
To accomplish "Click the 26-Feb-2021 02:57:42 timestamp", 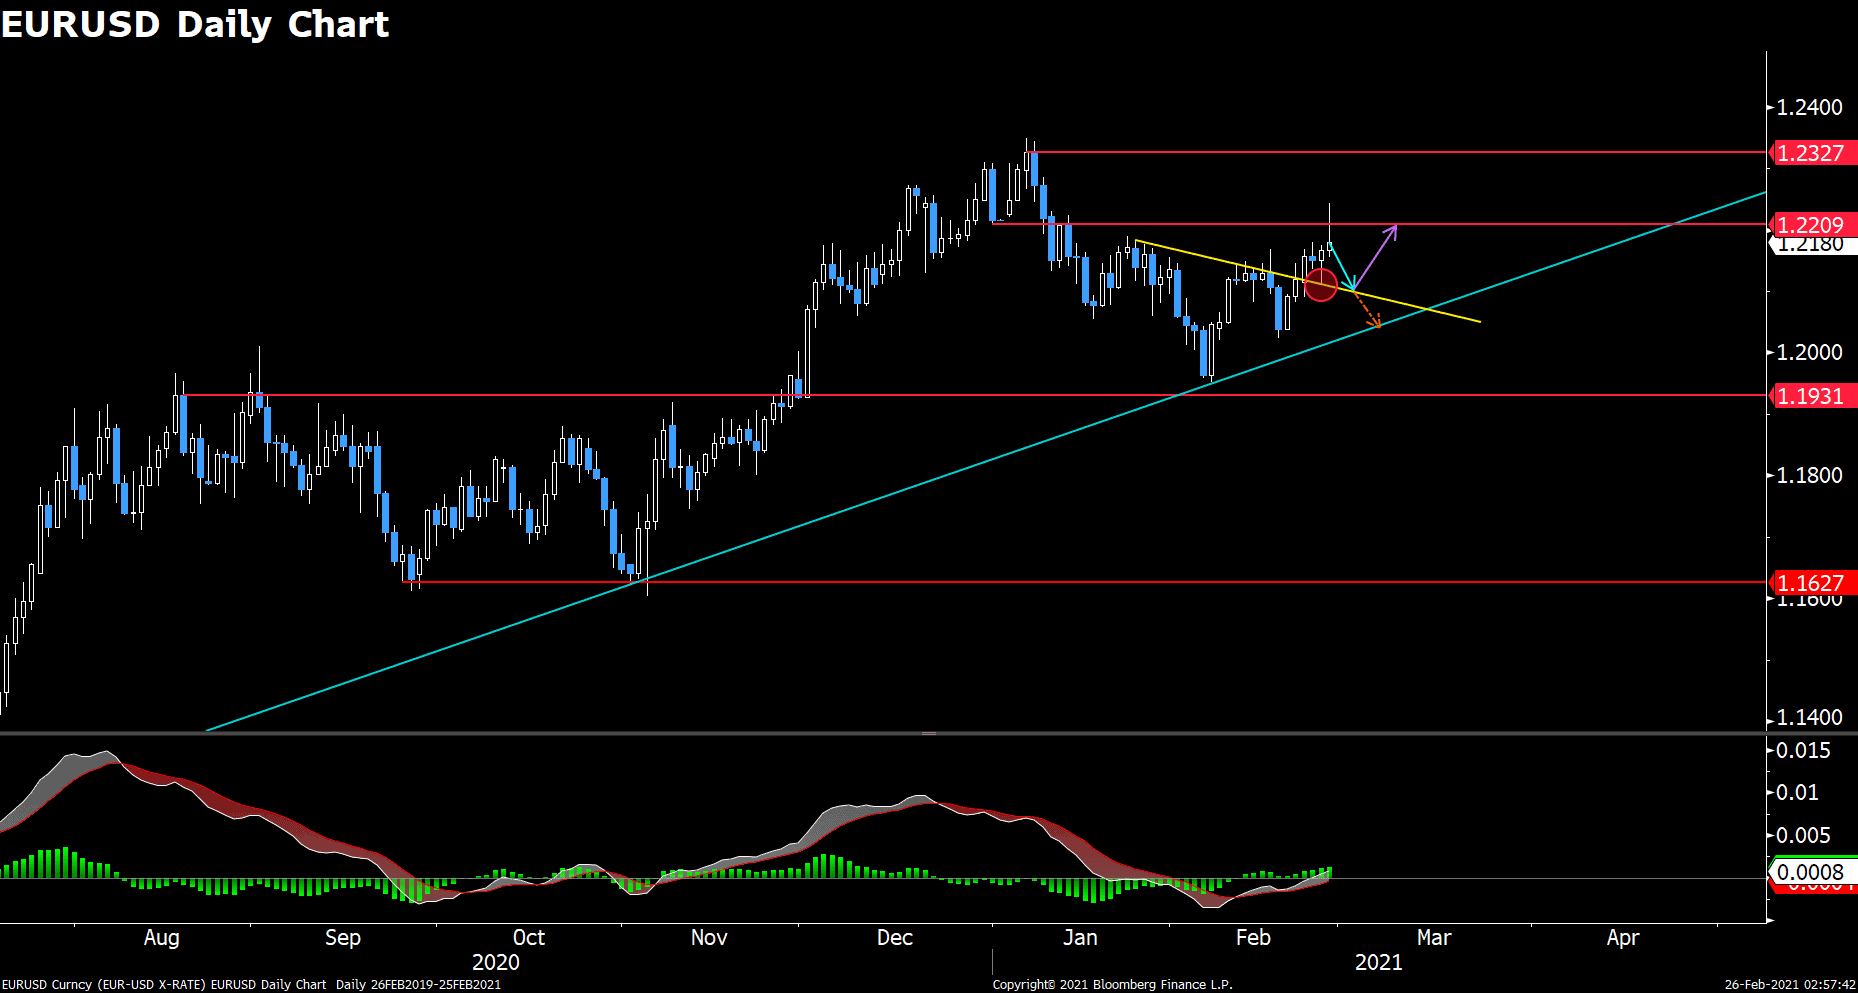I will click(x=1790, y=985).
